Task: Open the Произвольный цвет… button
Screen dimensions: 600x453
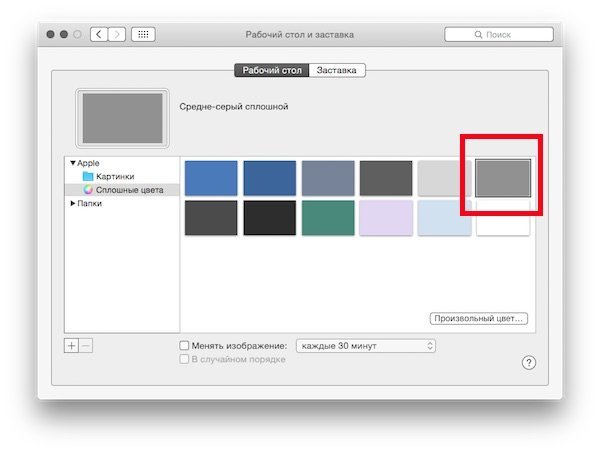Action: [479, 318]
